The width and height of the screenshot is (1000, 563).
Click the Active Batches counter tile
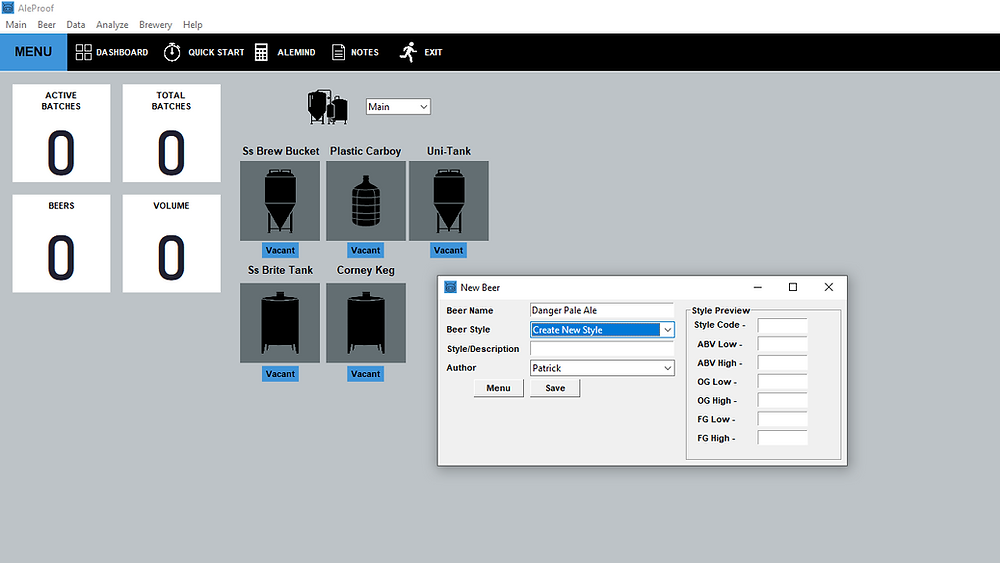61,133
